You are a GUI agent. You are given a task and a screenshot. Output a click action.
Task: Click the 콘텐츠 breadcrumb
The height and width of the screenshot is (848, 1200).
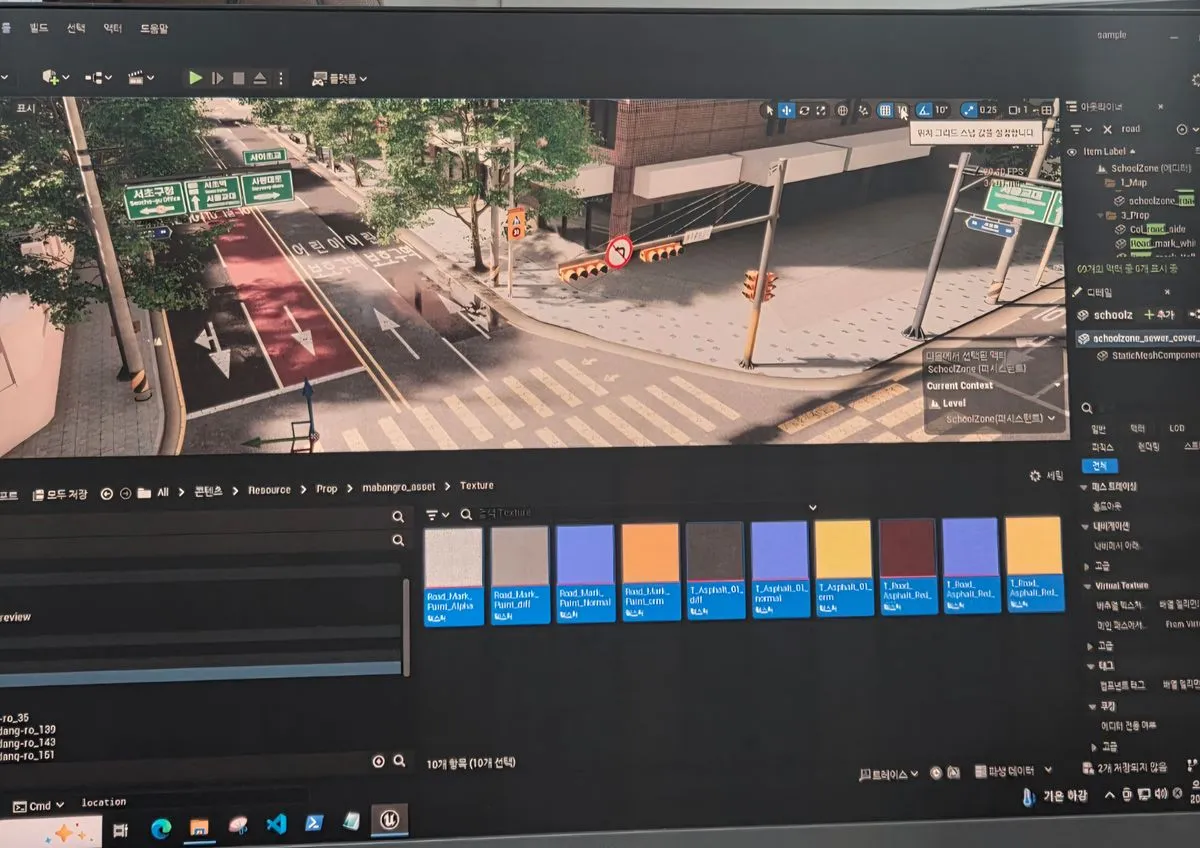(209, 492)
